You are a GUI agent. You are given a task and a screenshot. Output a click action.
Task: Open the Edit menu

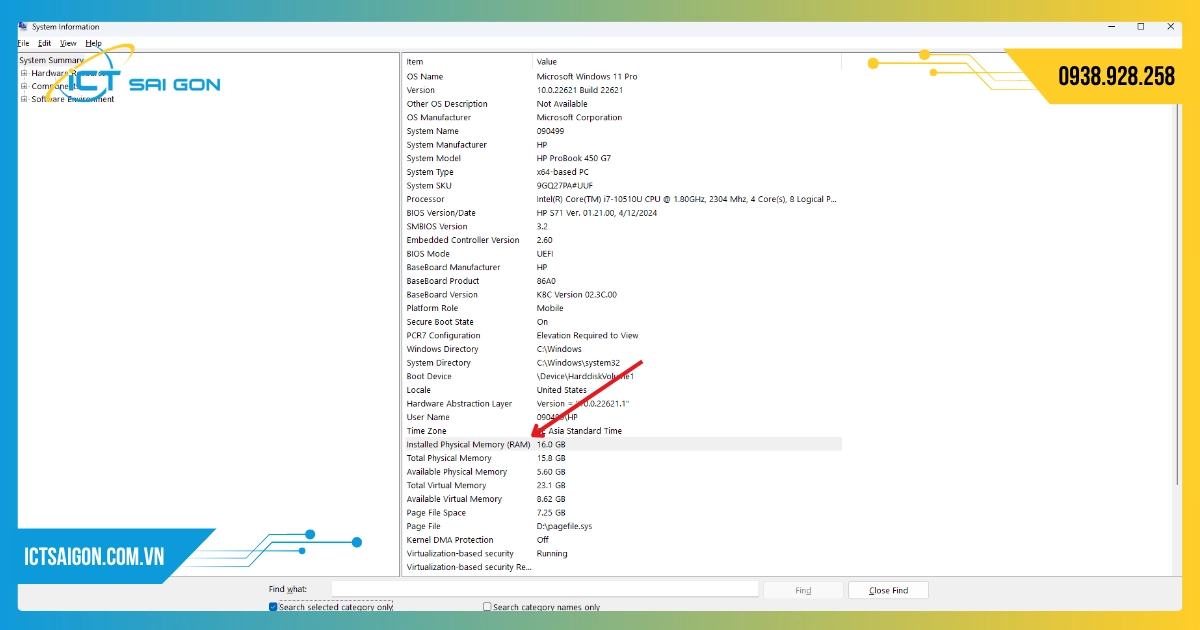pos(45,44)
